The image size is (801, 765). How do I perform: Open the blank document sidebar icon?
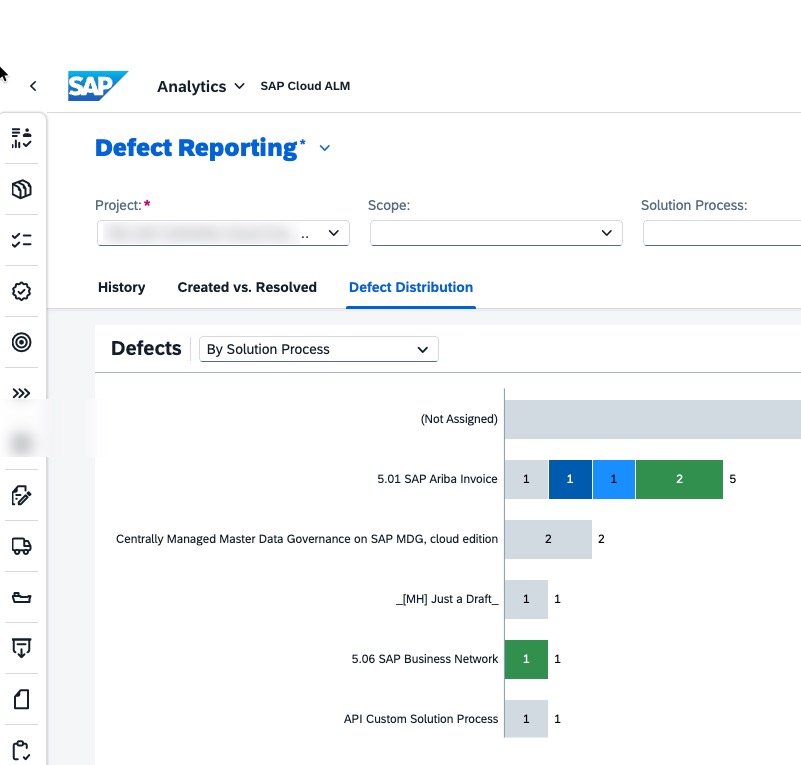pyautogui.click(x=21, y=699)
